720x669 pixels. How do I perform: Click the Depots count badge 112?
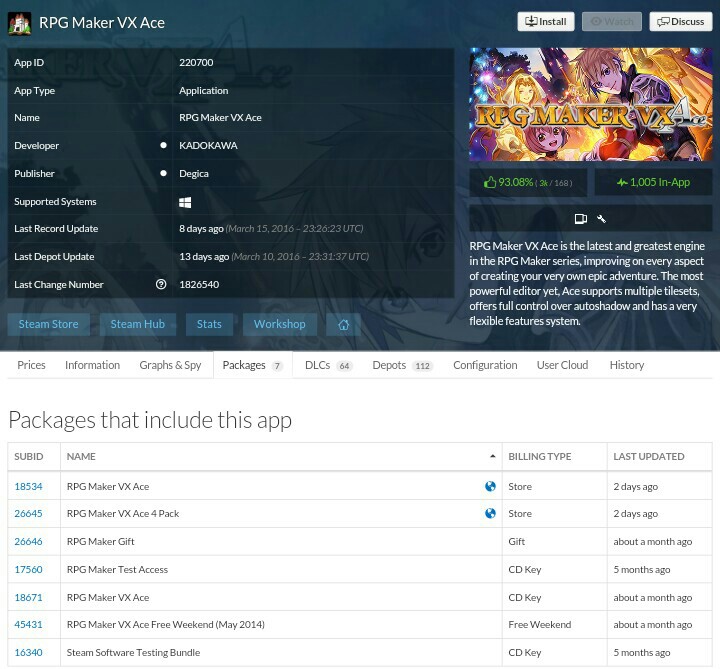[x=422, y=366]
